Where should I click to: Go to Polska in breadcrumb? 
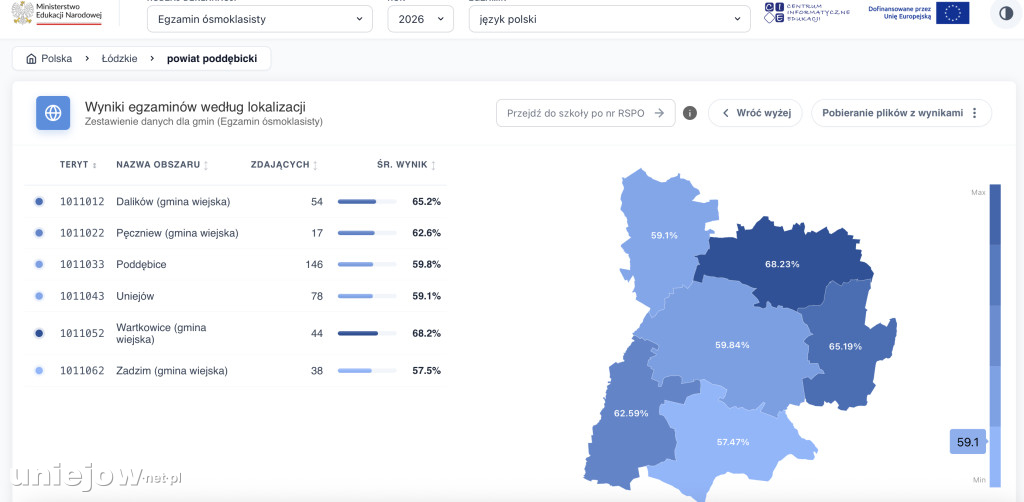(56, 59)
